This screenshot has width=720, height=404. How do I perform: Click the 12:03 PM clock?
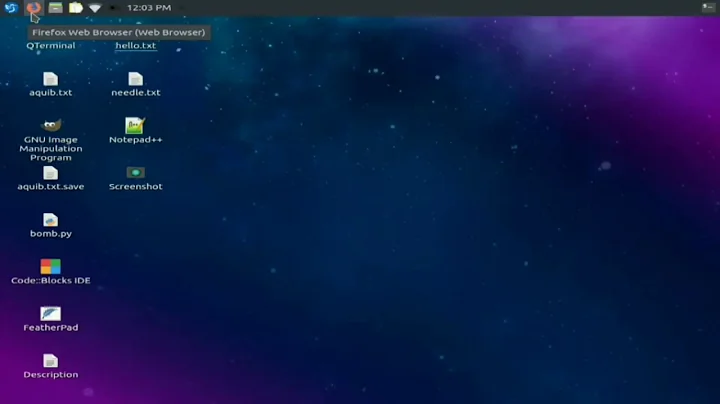[150, 8]
